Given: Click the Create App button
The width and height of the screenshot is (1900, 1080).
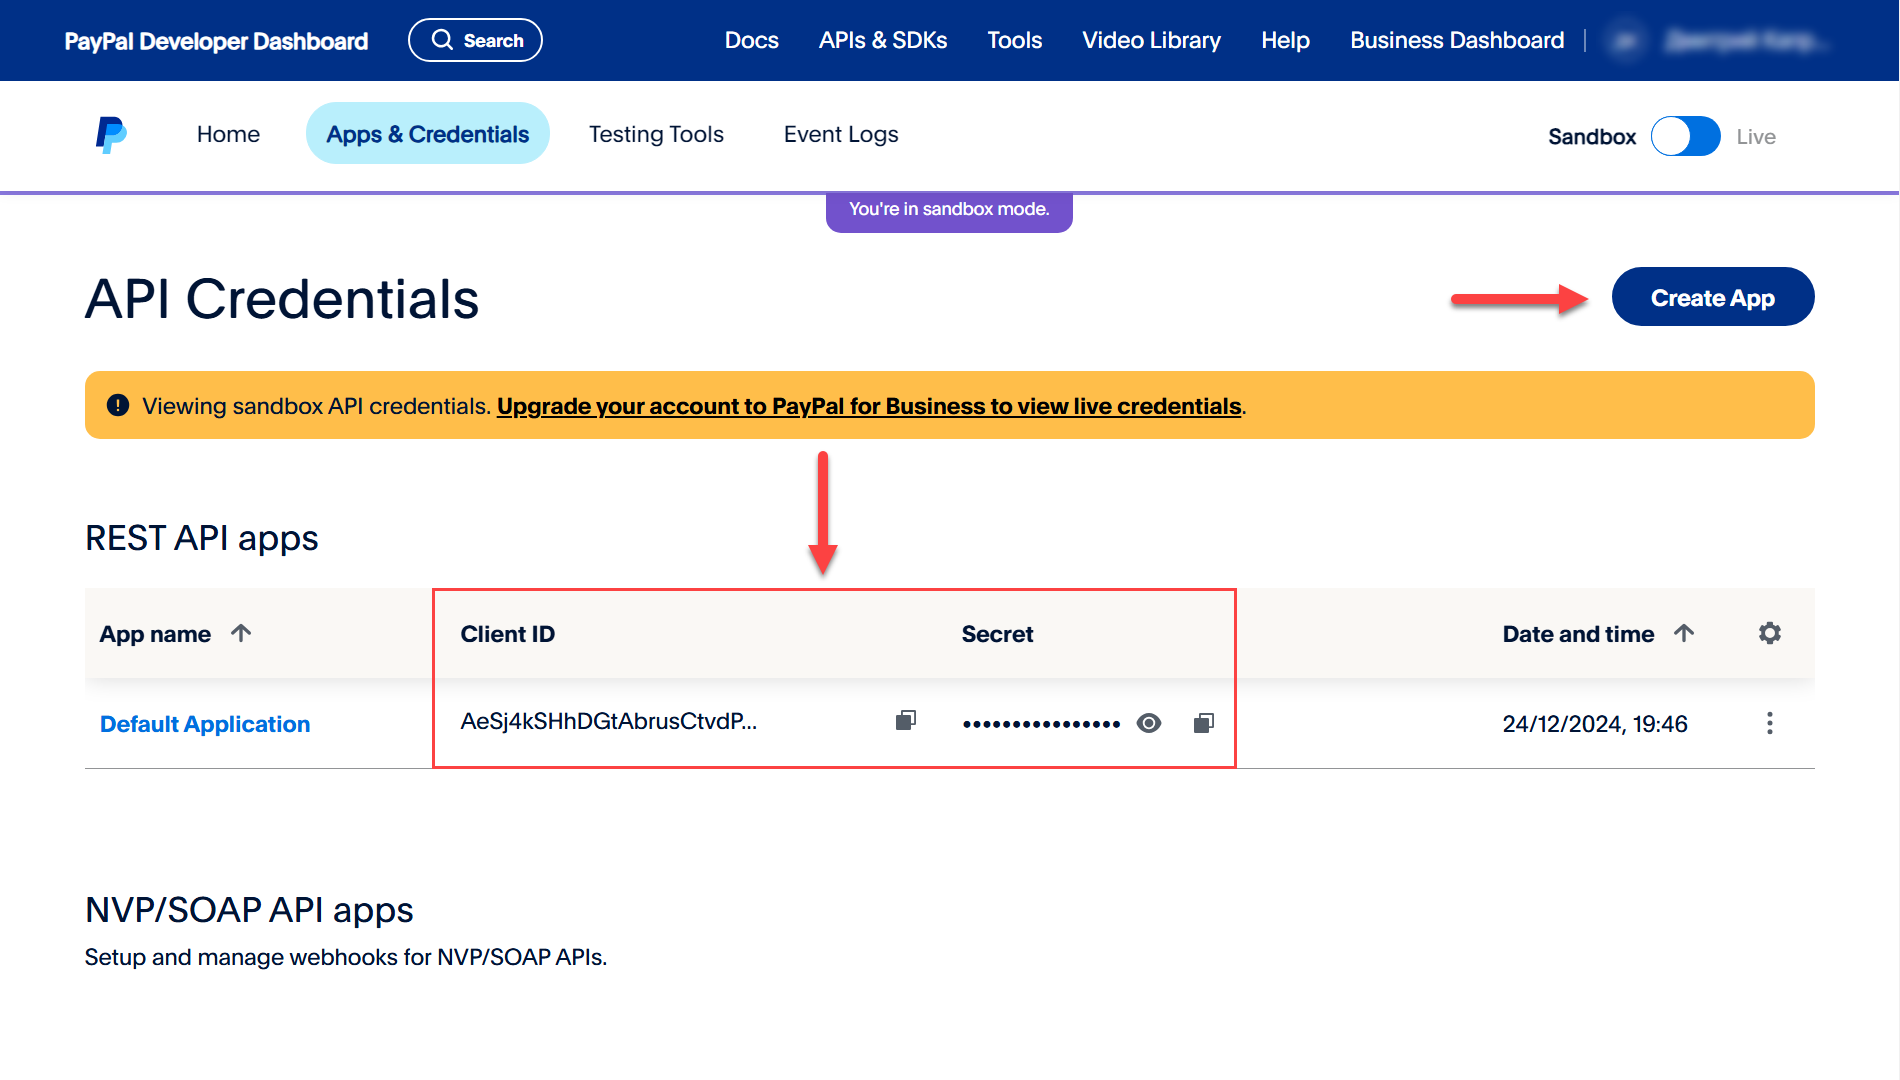Looking at the screenshot, I should click(1712, 297).
